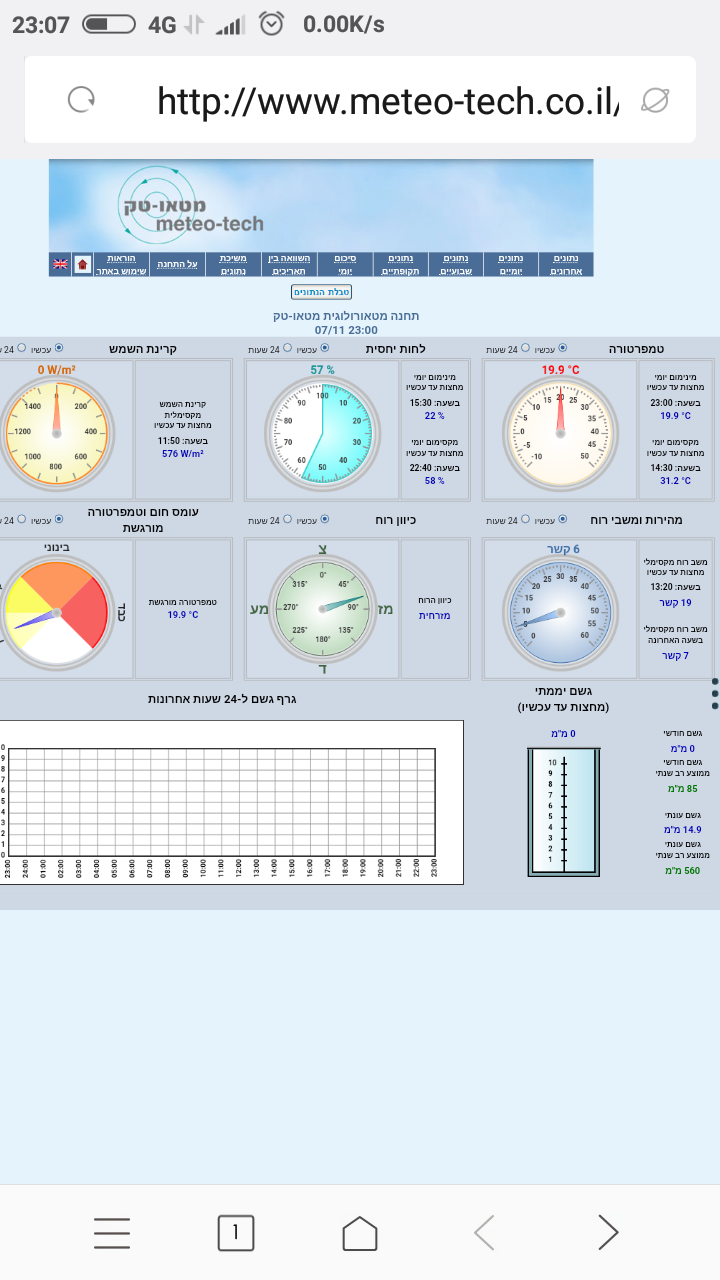Open the סיכום יומי menu item

[x=346, y=264]
